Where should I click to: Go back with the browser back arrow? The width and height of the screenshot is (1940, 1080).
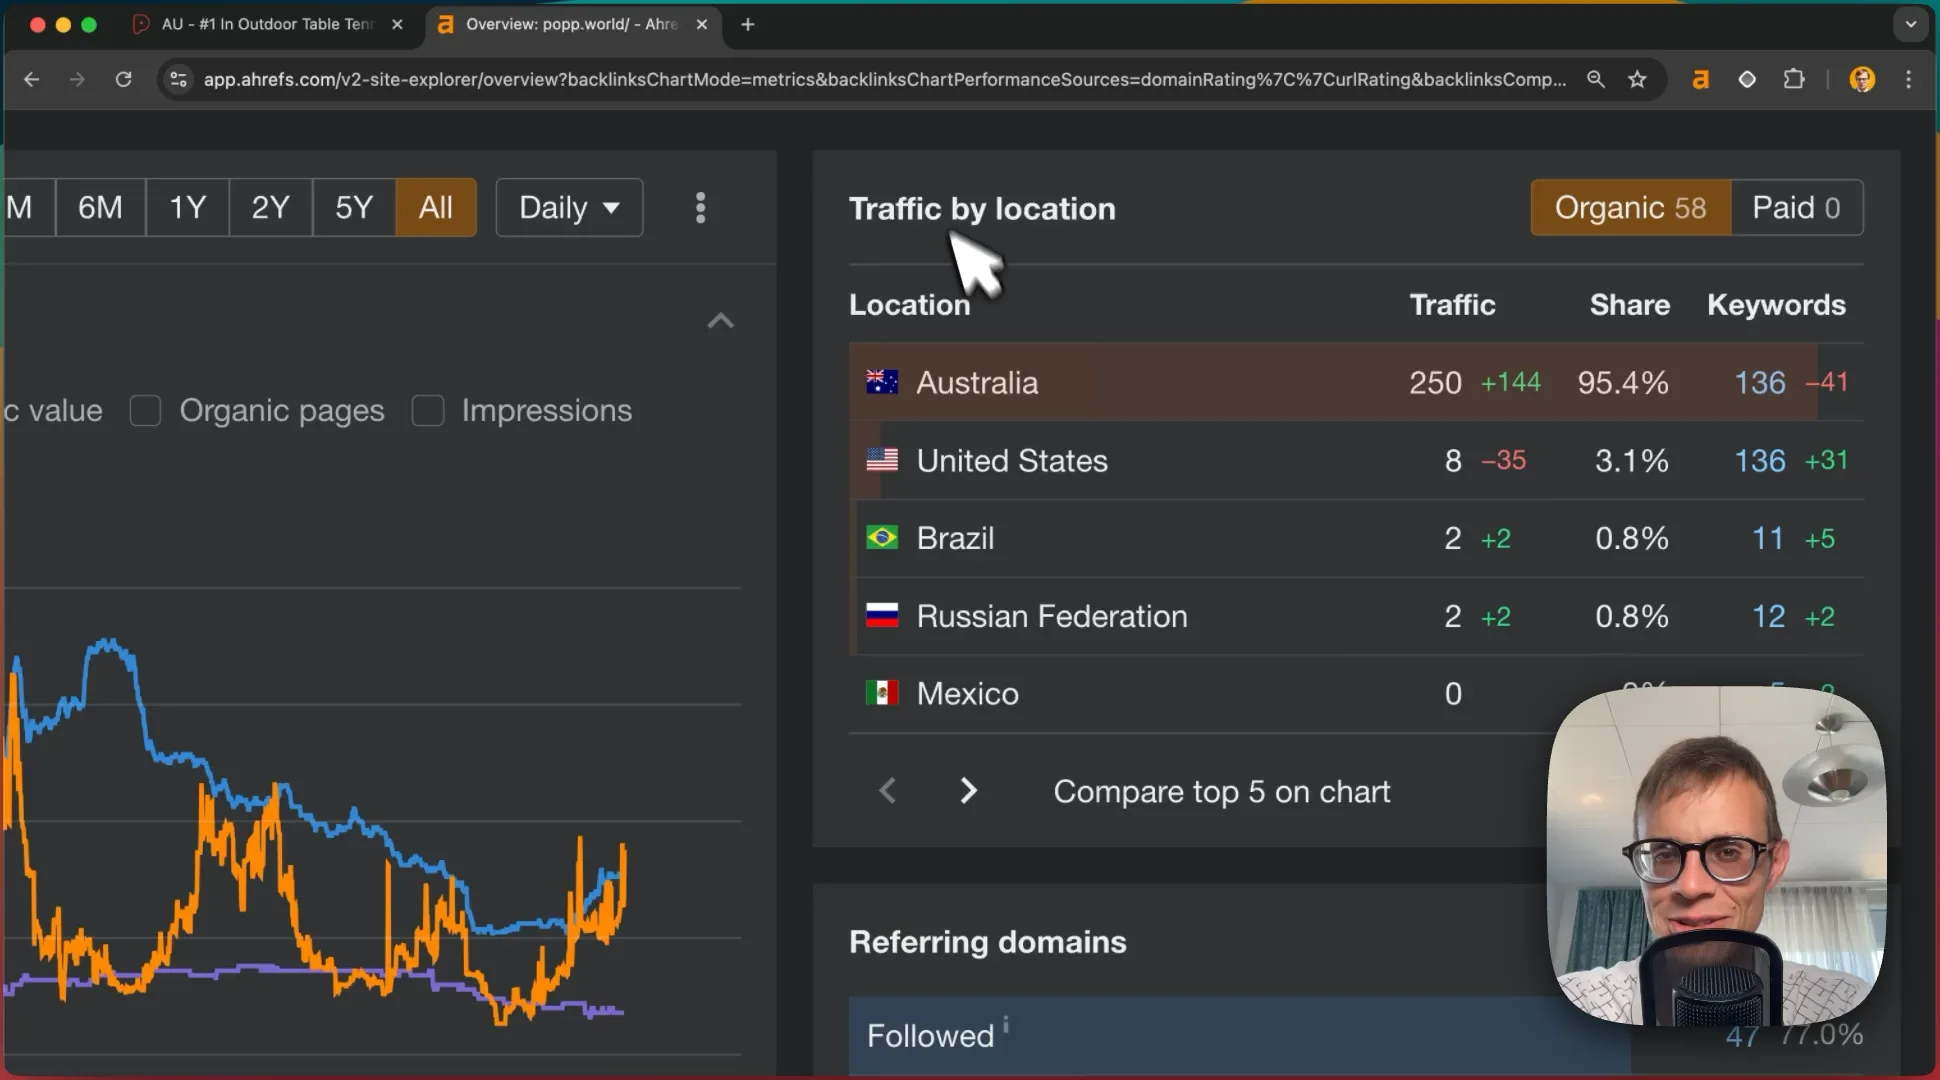point(32,79)
